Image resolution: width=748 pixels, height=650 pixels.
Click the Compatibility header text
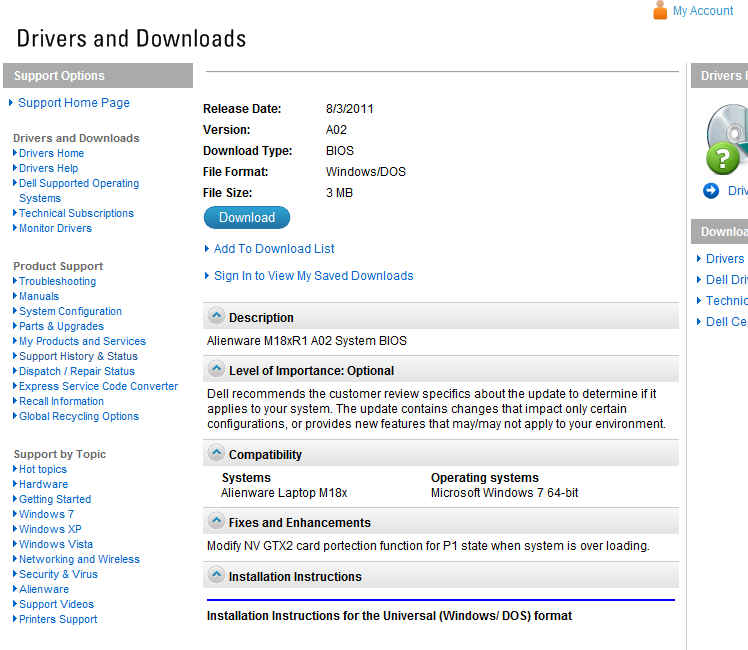(265, 454)
